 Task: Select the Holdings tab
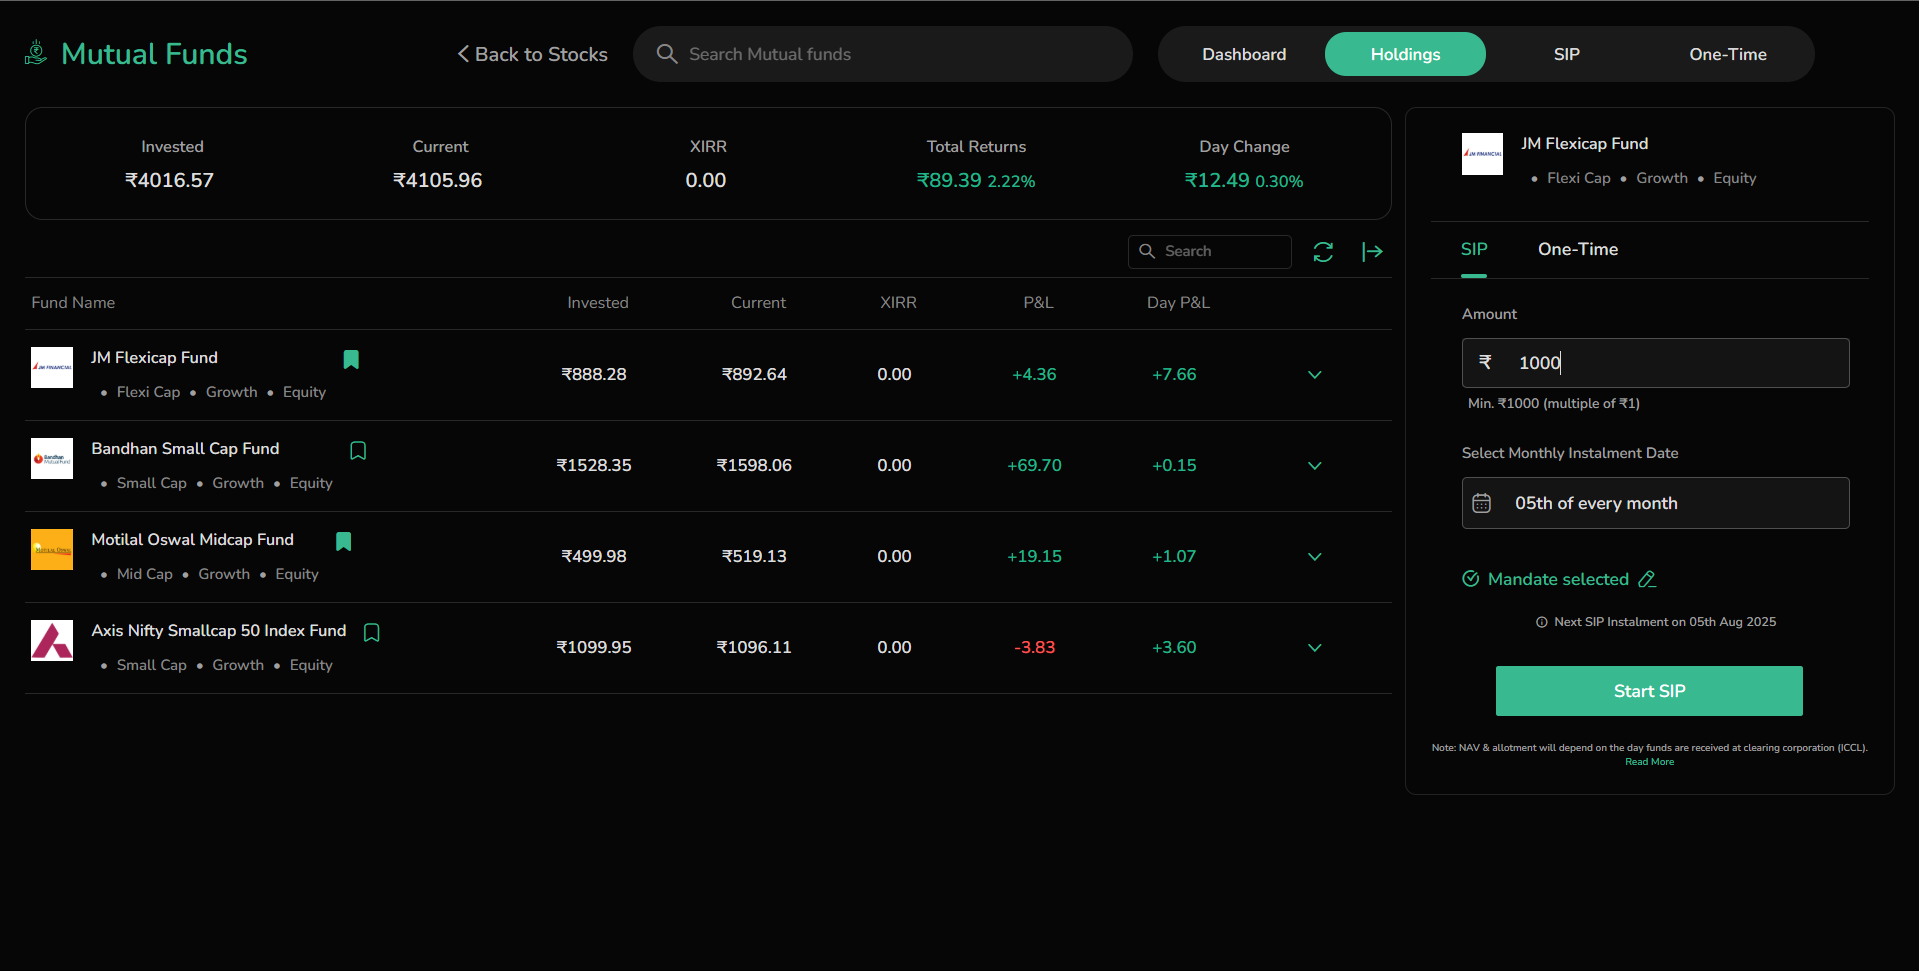point(1405,54)
